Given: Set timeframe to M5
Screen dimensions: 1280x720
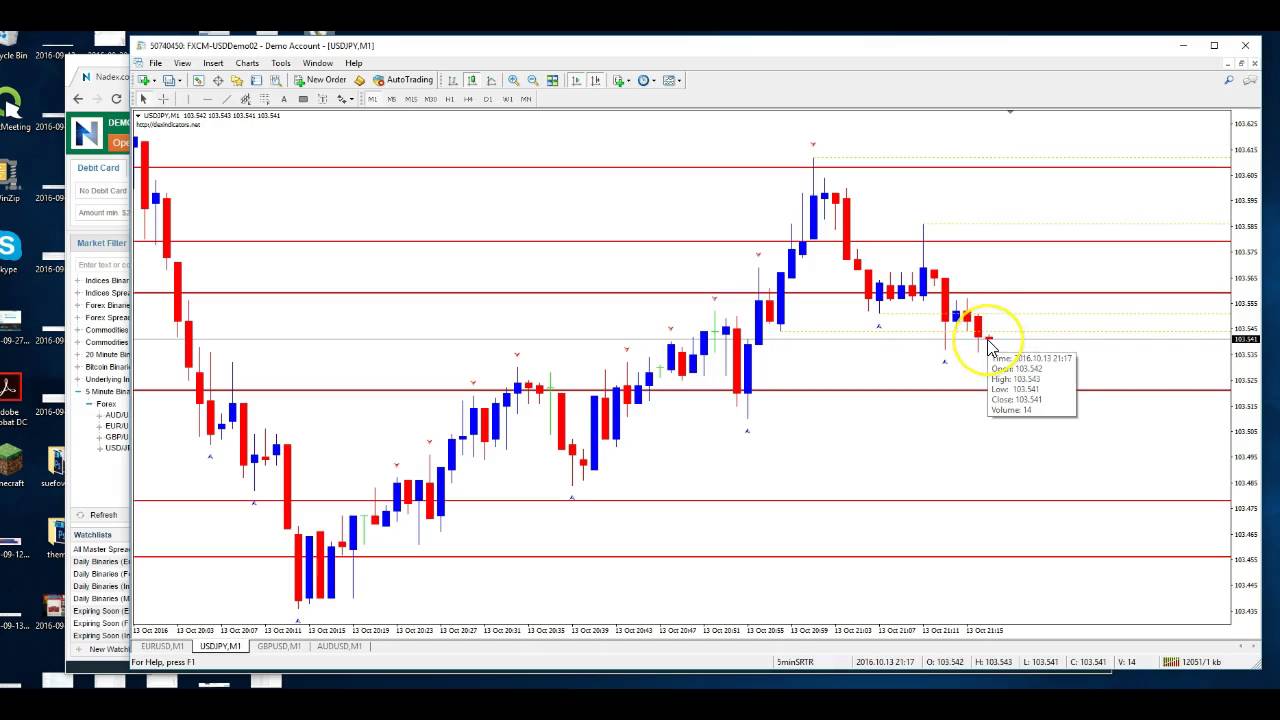Looking at the screenshot, I should (392, 99).
